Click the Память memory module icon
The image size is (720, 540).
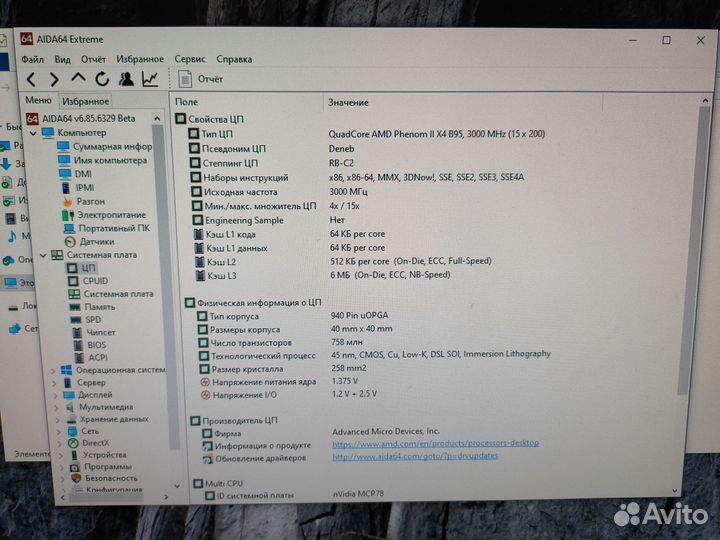click(75, 307)
